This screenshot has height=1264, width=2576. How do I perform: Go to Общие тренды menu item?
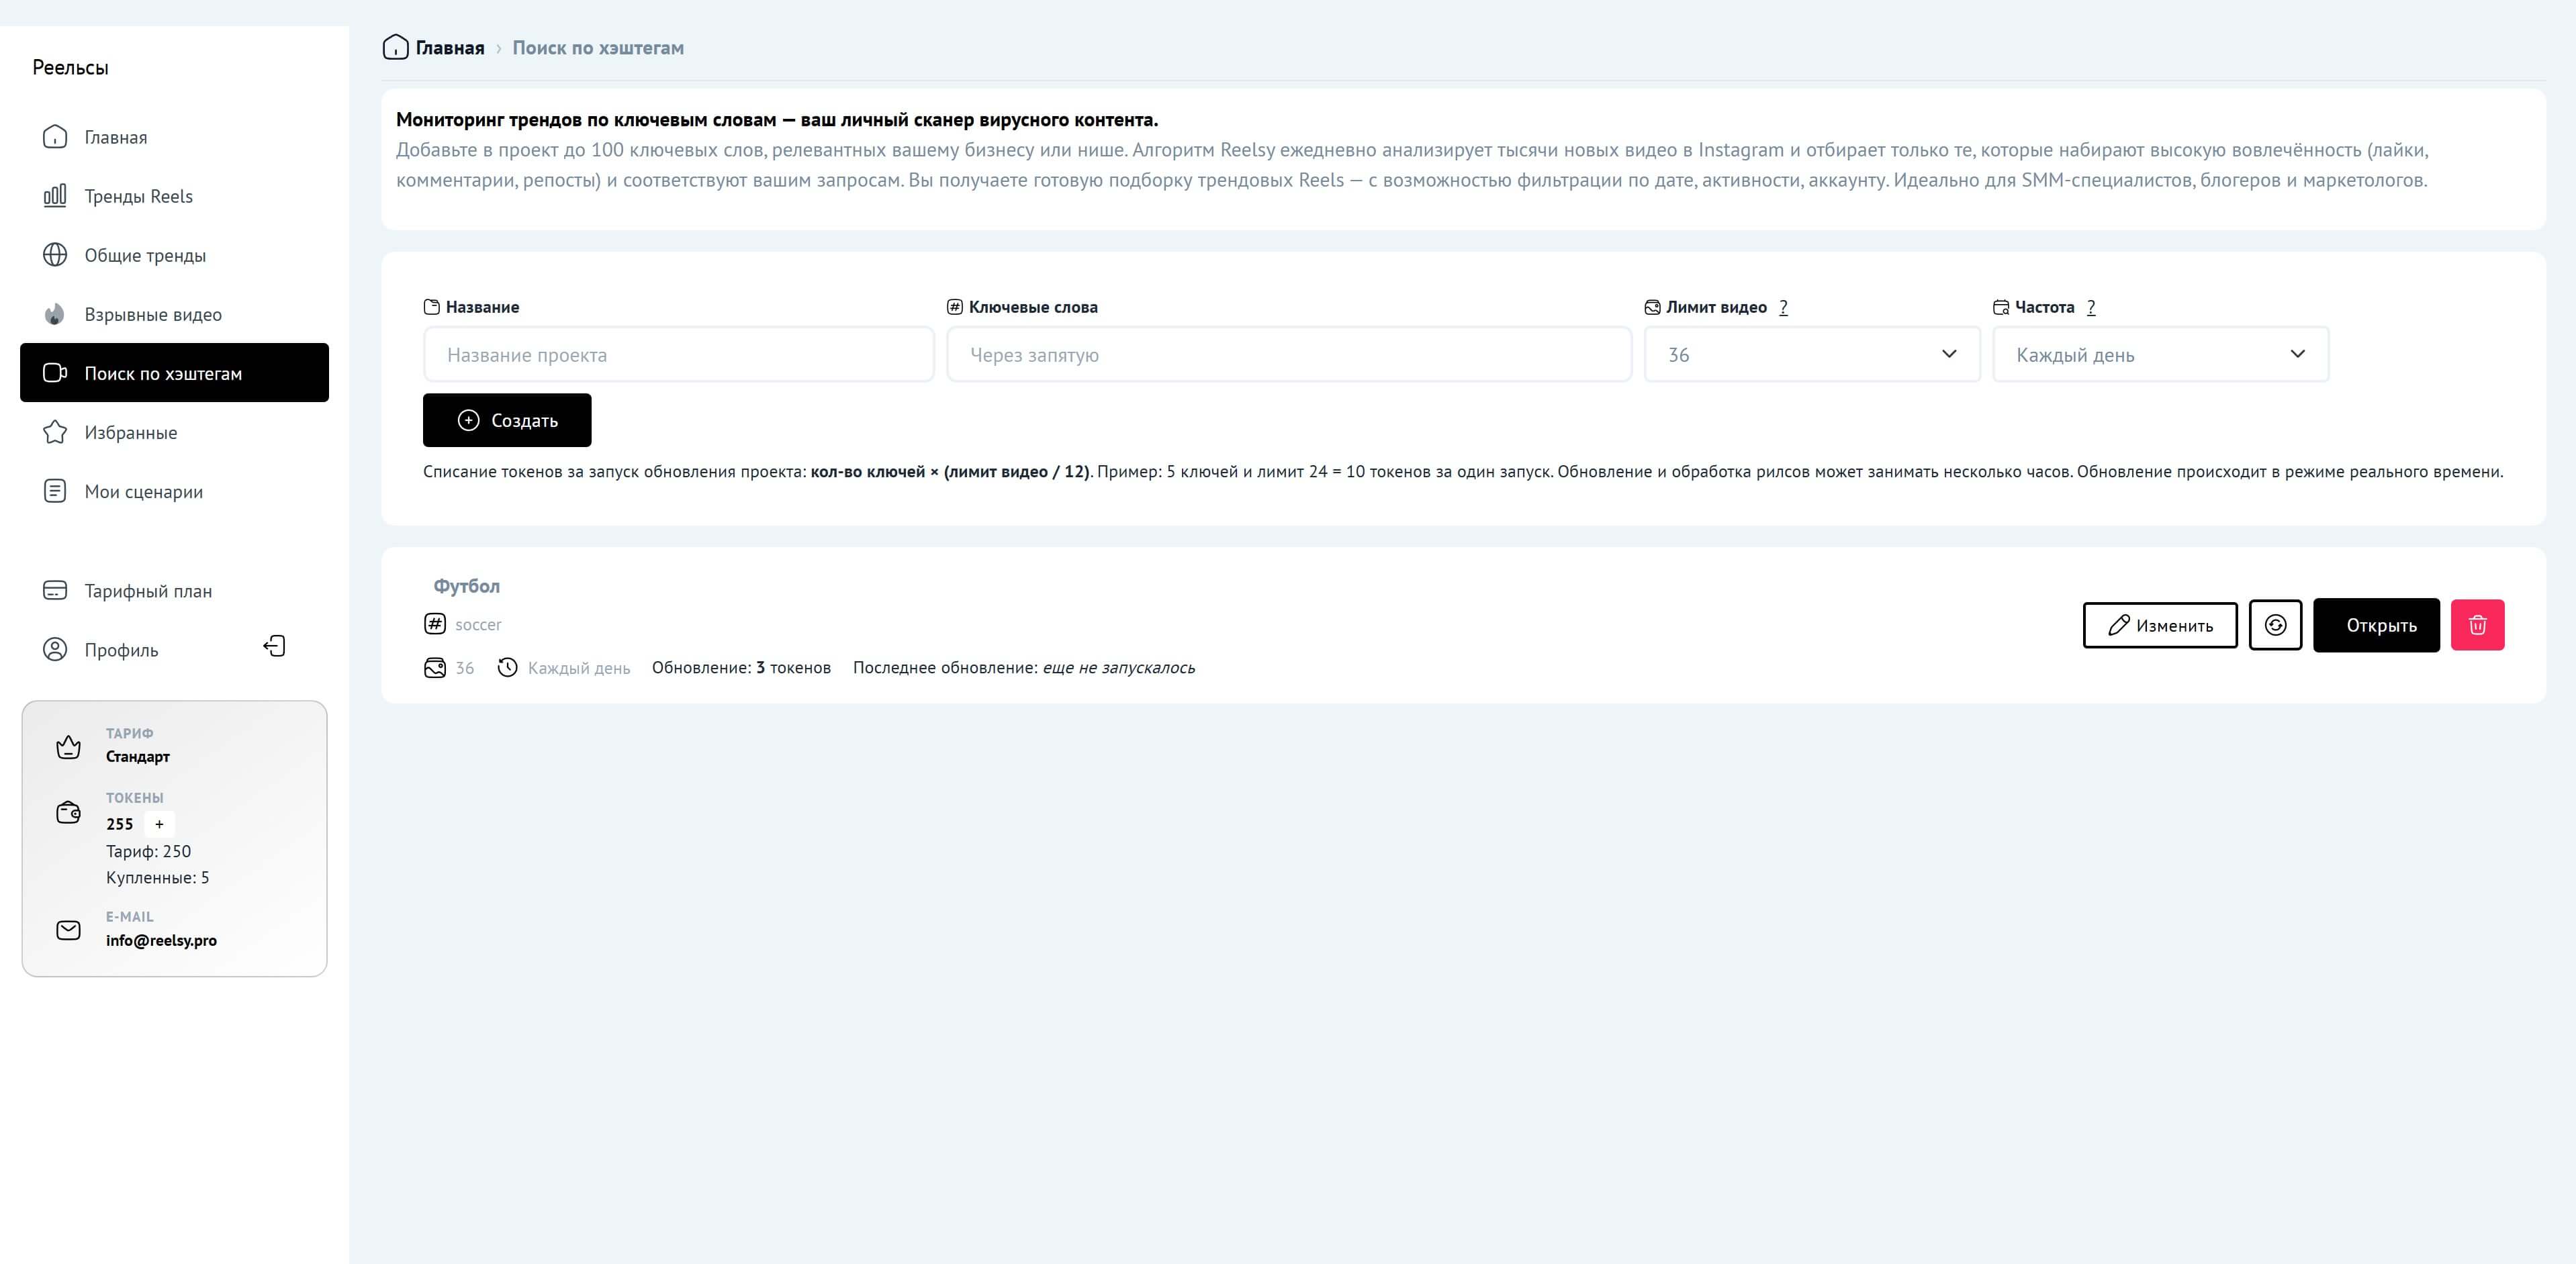point(145,255)
